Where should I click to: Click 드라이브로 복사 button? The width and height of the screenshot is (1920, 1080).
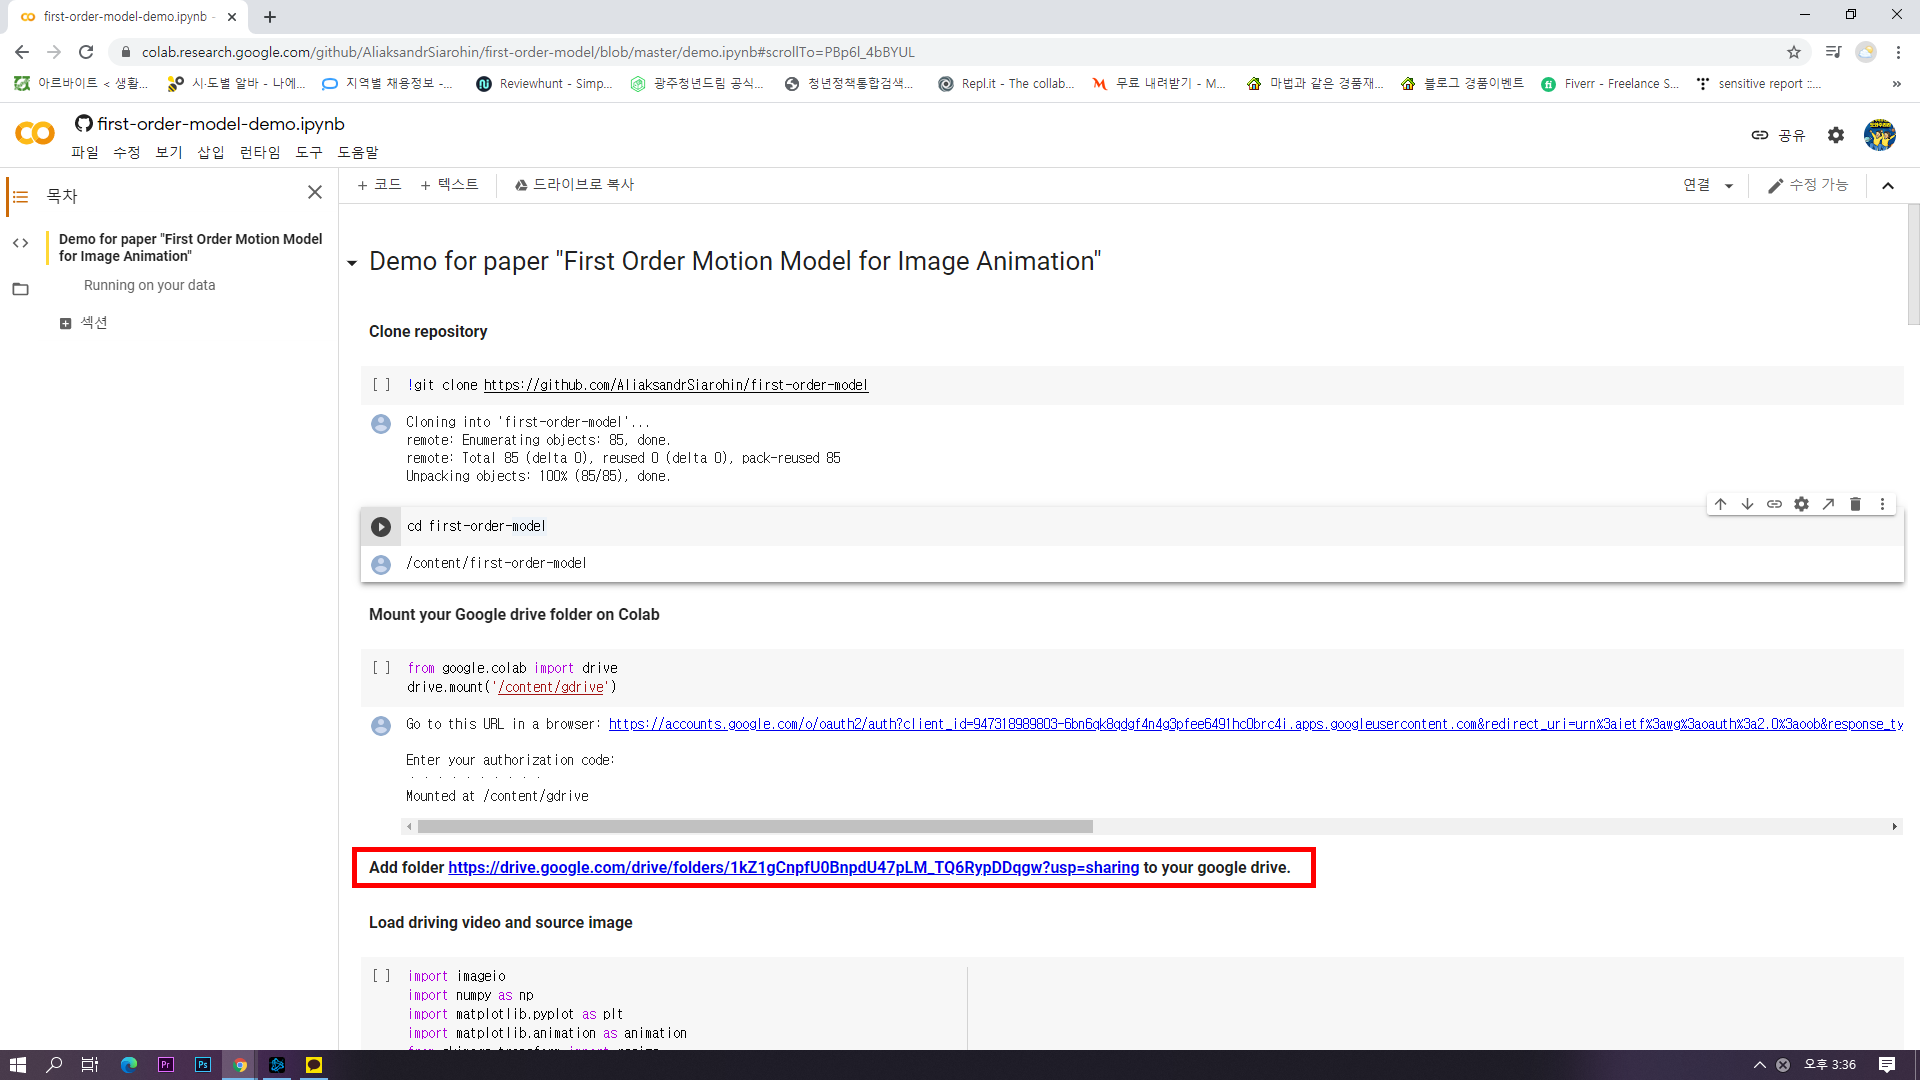coord(574,185)
